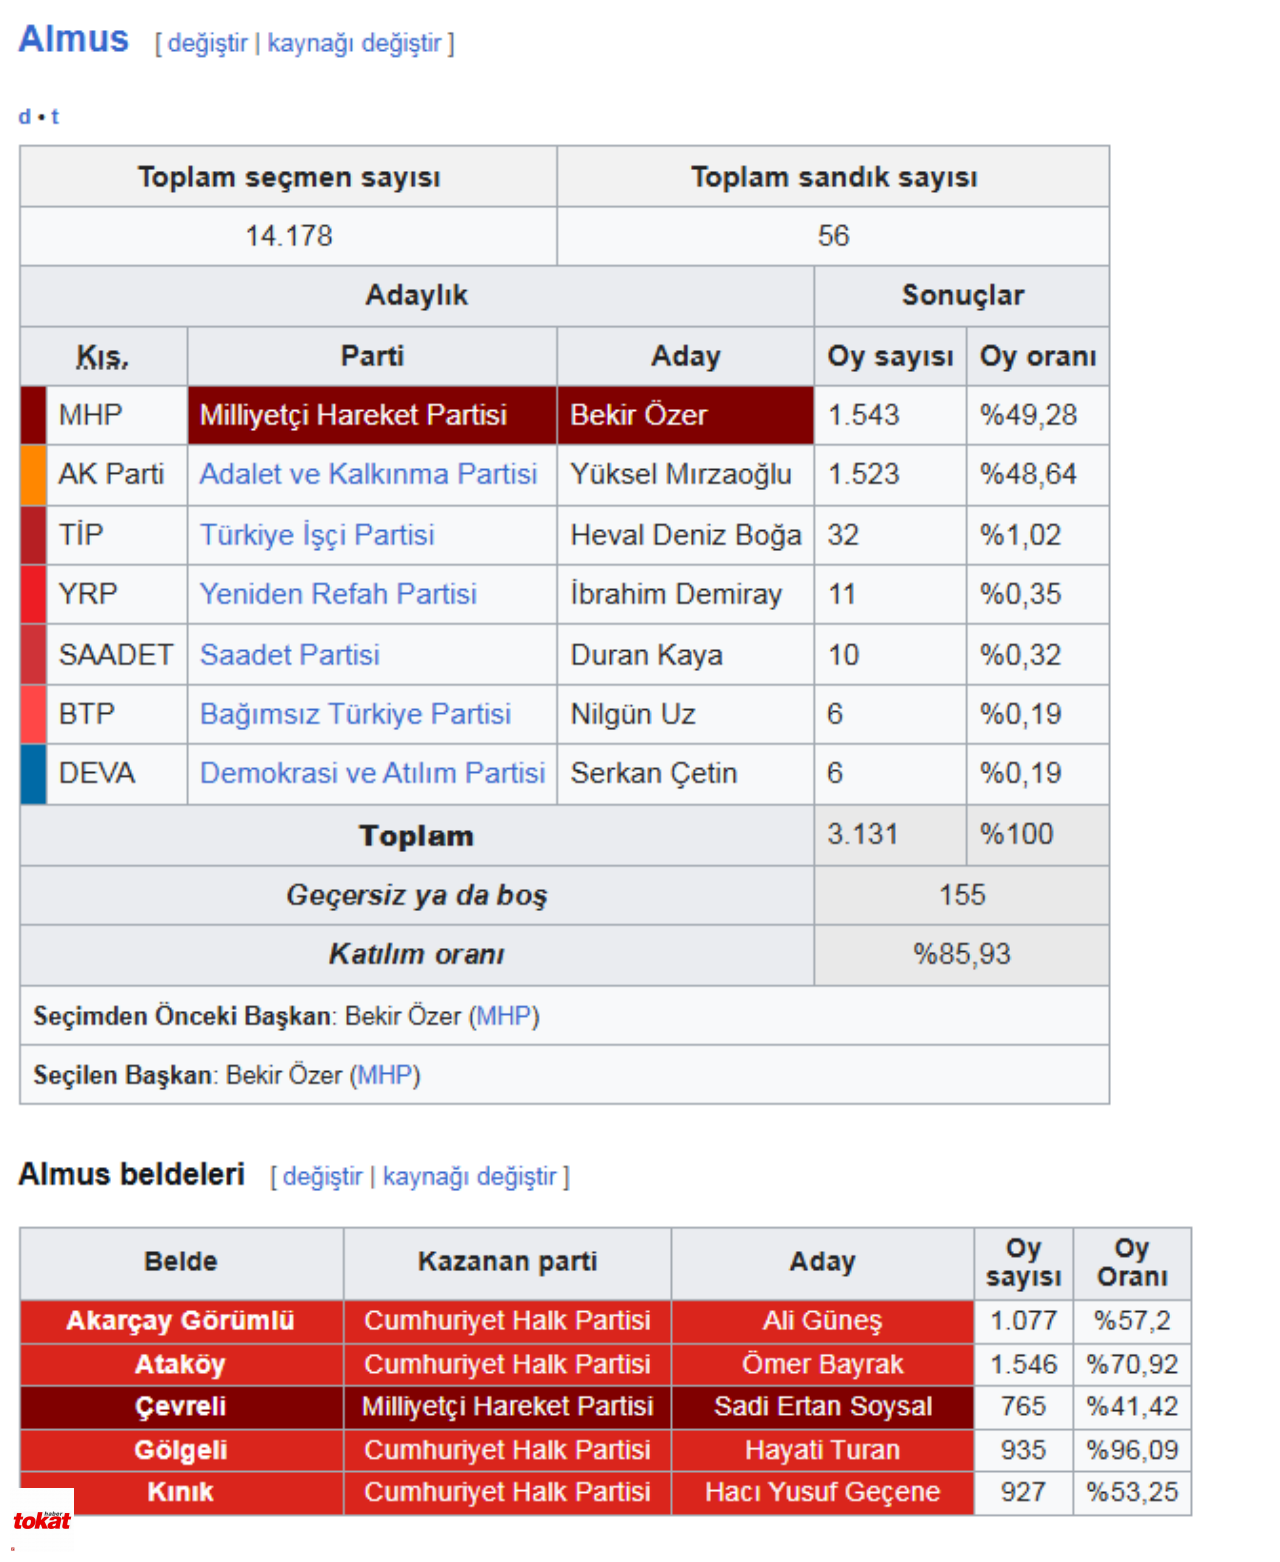Open Türkiye İşçi Partisi link

317,535
